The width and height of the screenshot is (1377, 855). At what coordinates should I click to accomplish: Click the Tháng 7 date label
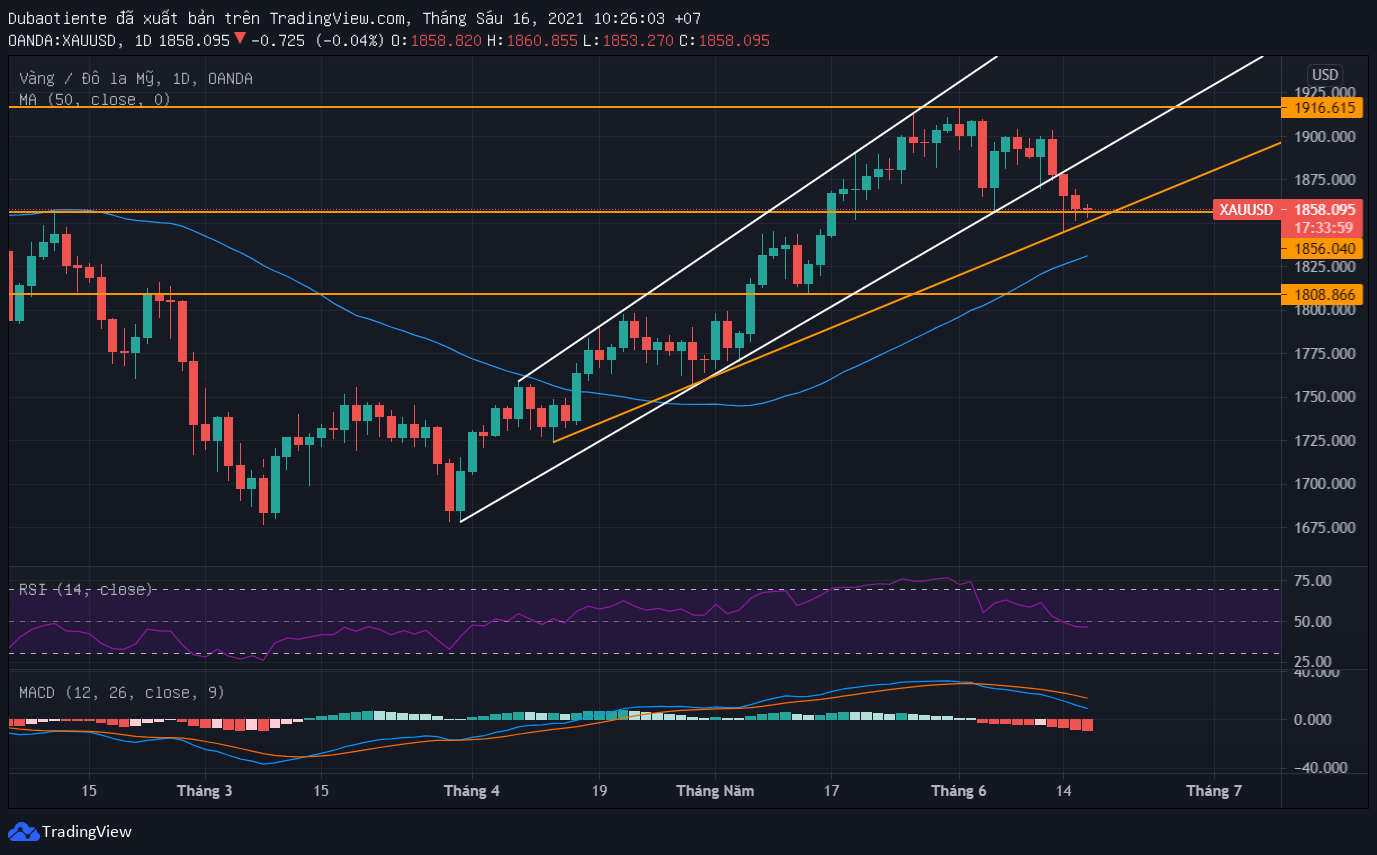click(1214, 791)
